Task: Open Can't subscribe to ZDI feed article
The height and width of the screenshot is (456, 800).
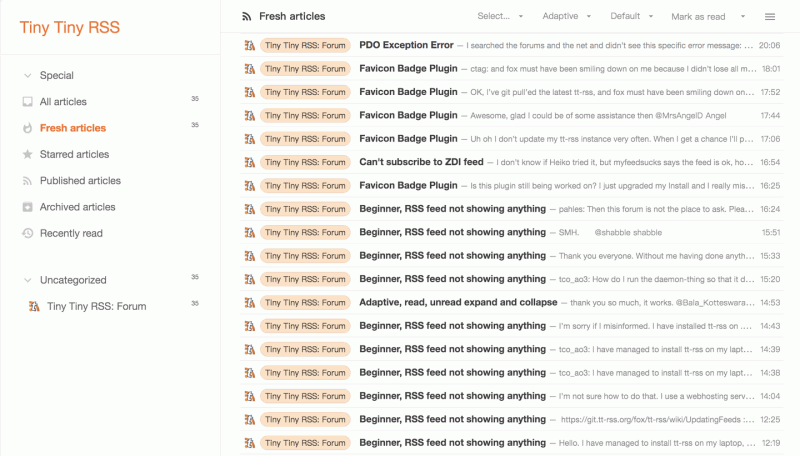Action: 421,162
